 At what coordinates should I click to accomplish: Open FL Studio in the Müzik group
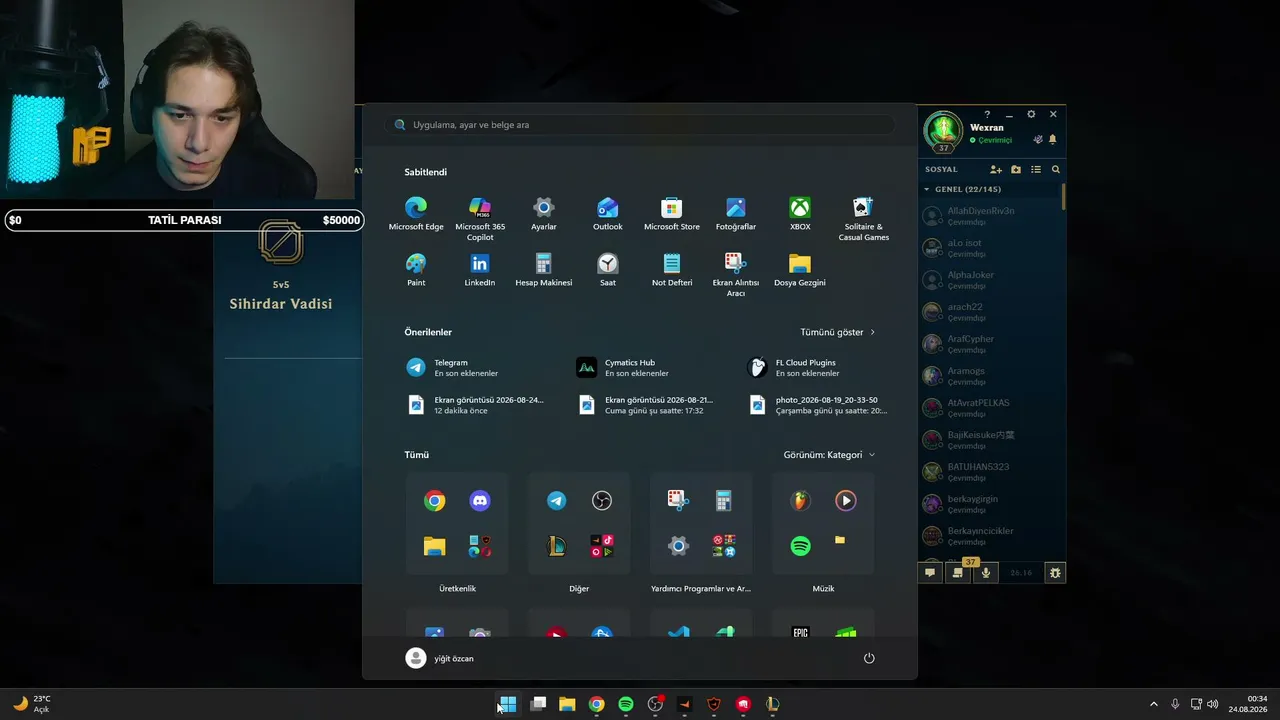[800, 501]
